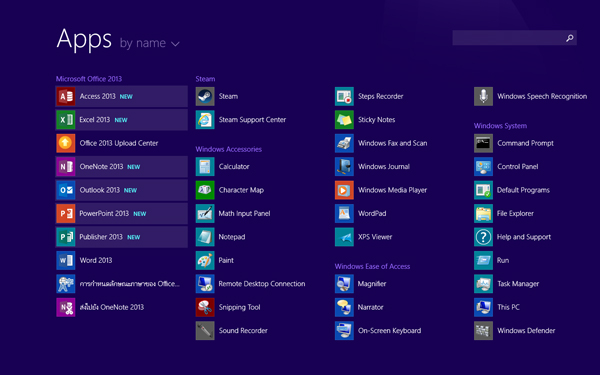Image resolution: width=600 pixels, height=375 pixels.
Task: Open the Paint palette icon
Action: (205, 260)
